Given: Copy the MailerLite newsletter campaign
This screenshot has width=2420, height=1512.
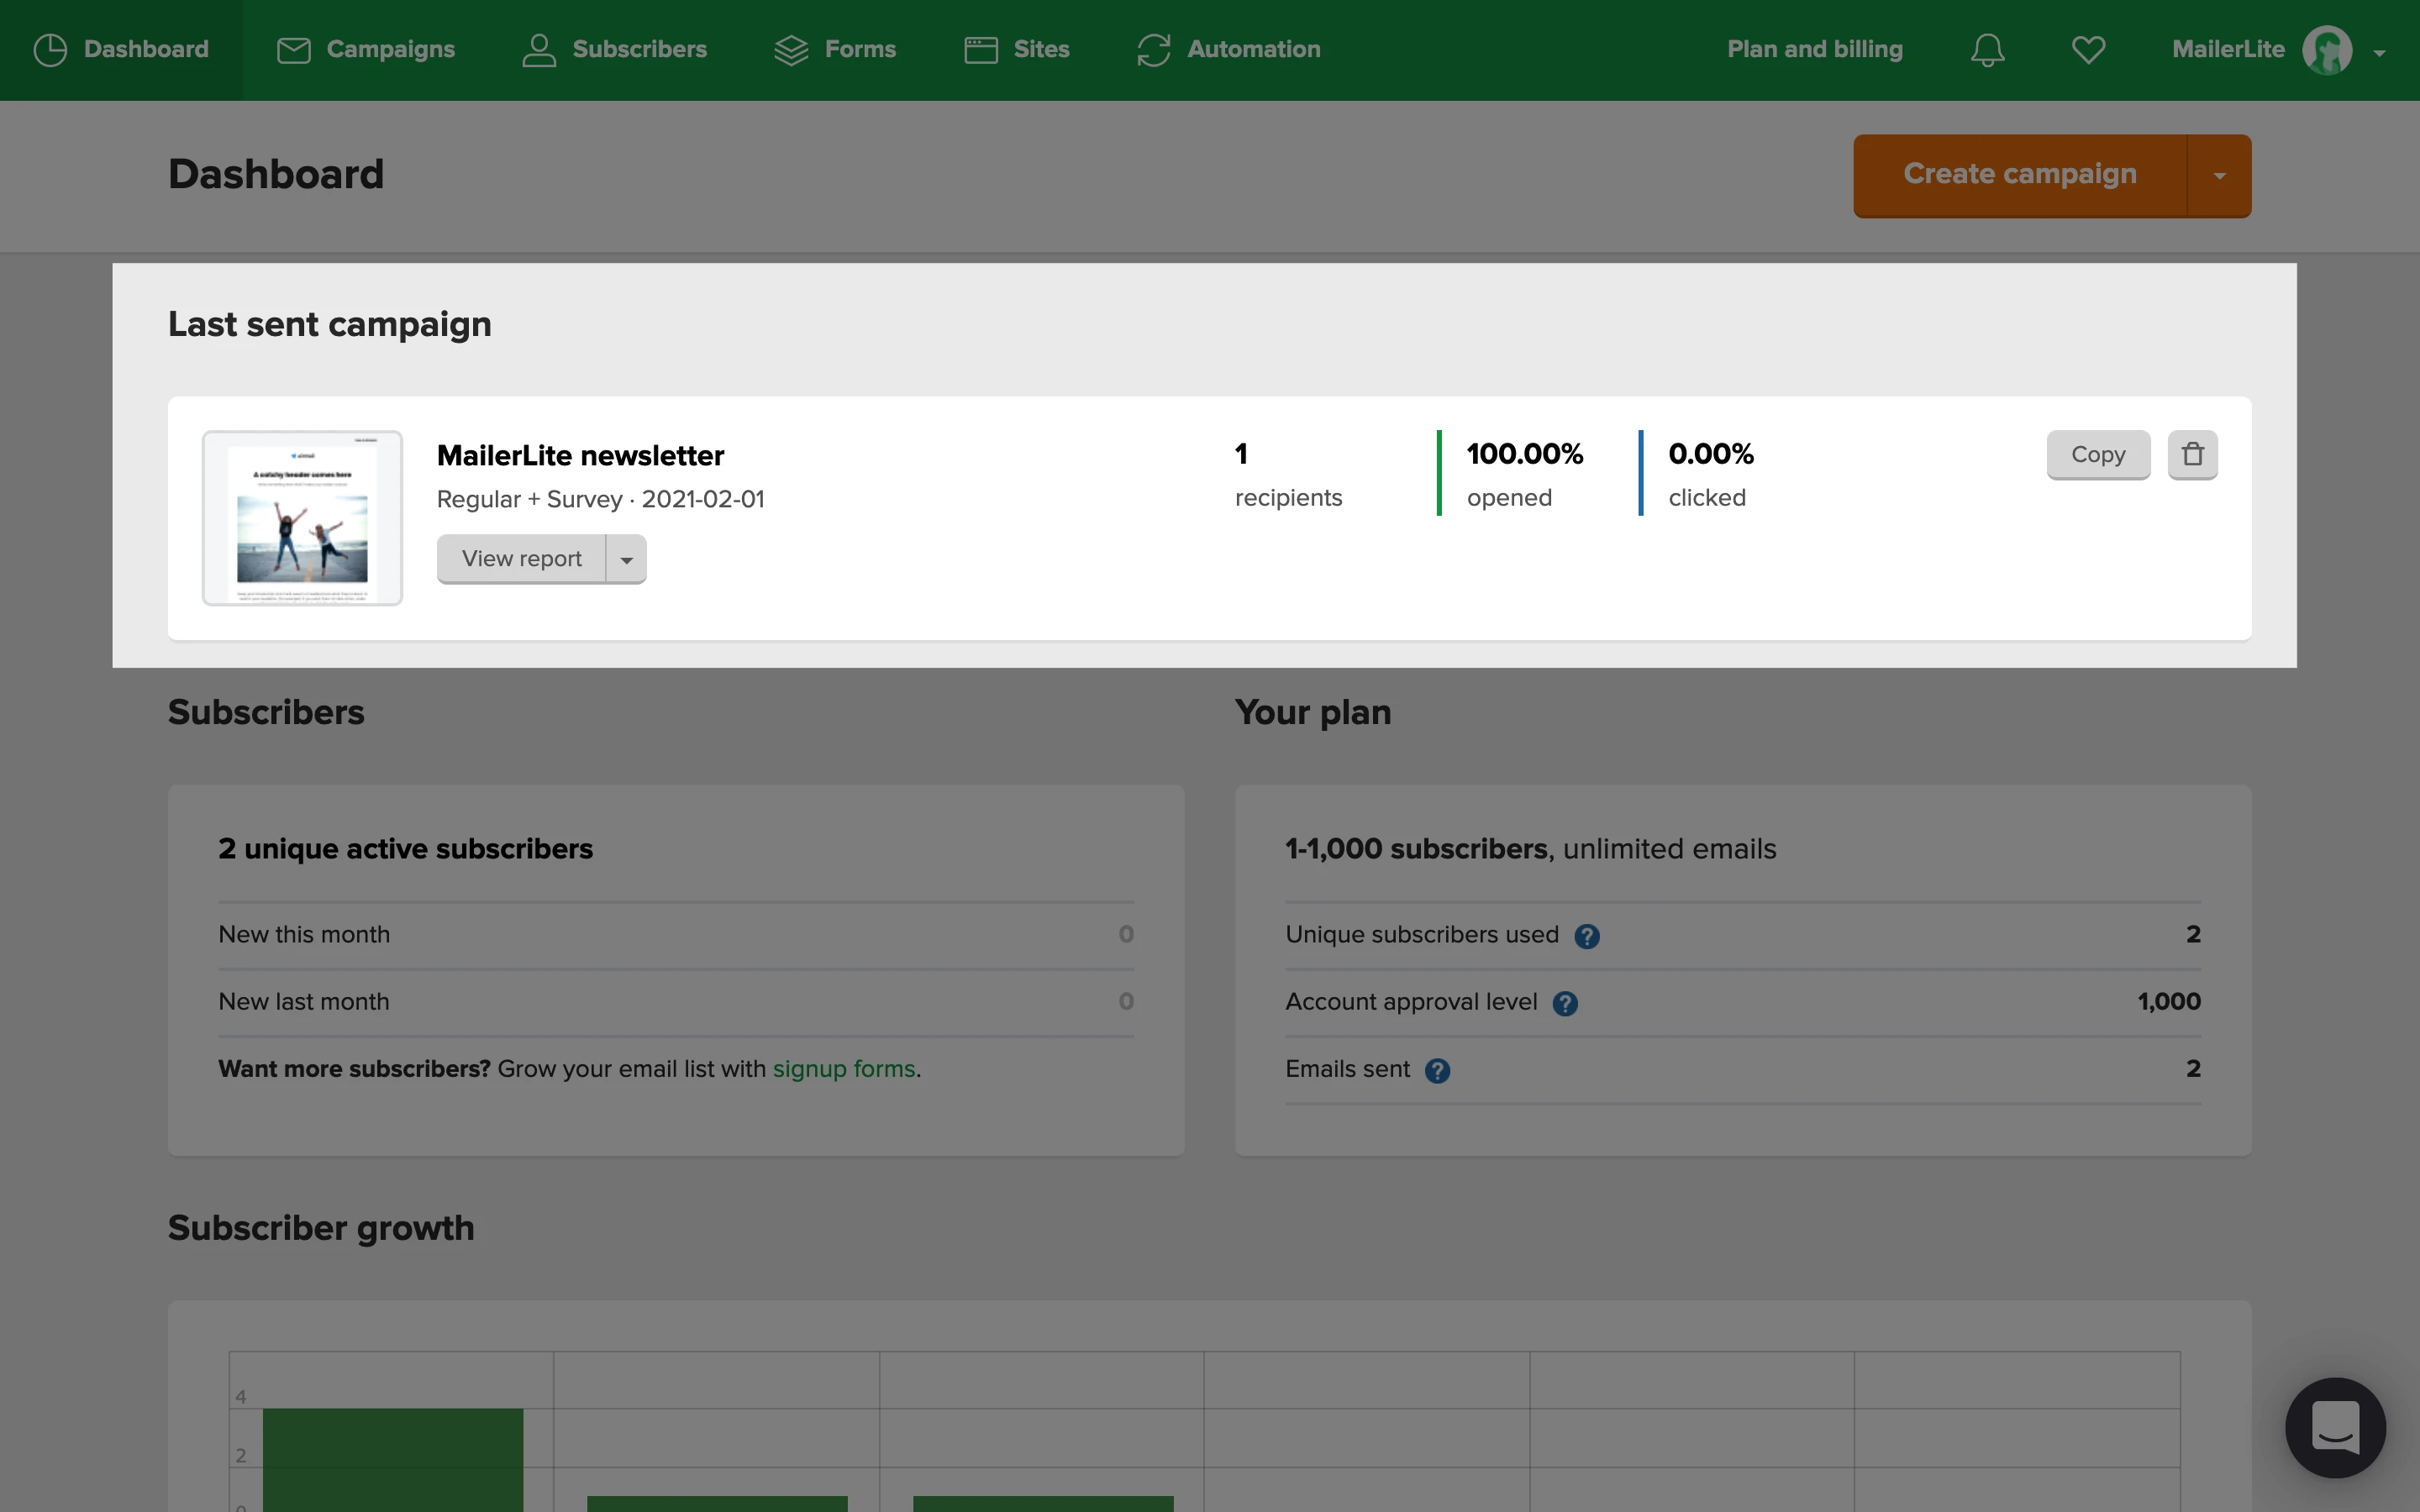Looking at the screenshot, I should tap(2097, 455).
